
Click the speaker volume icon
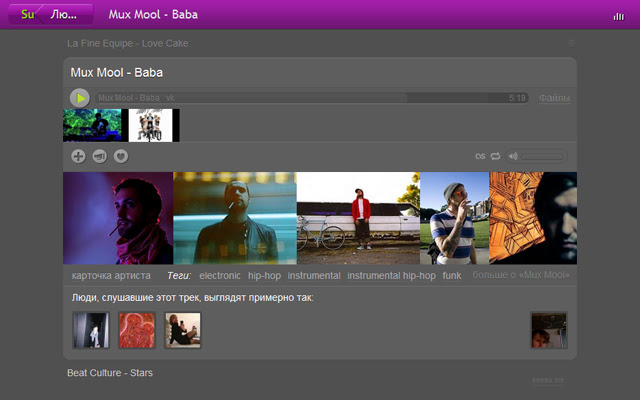[513, 156]
